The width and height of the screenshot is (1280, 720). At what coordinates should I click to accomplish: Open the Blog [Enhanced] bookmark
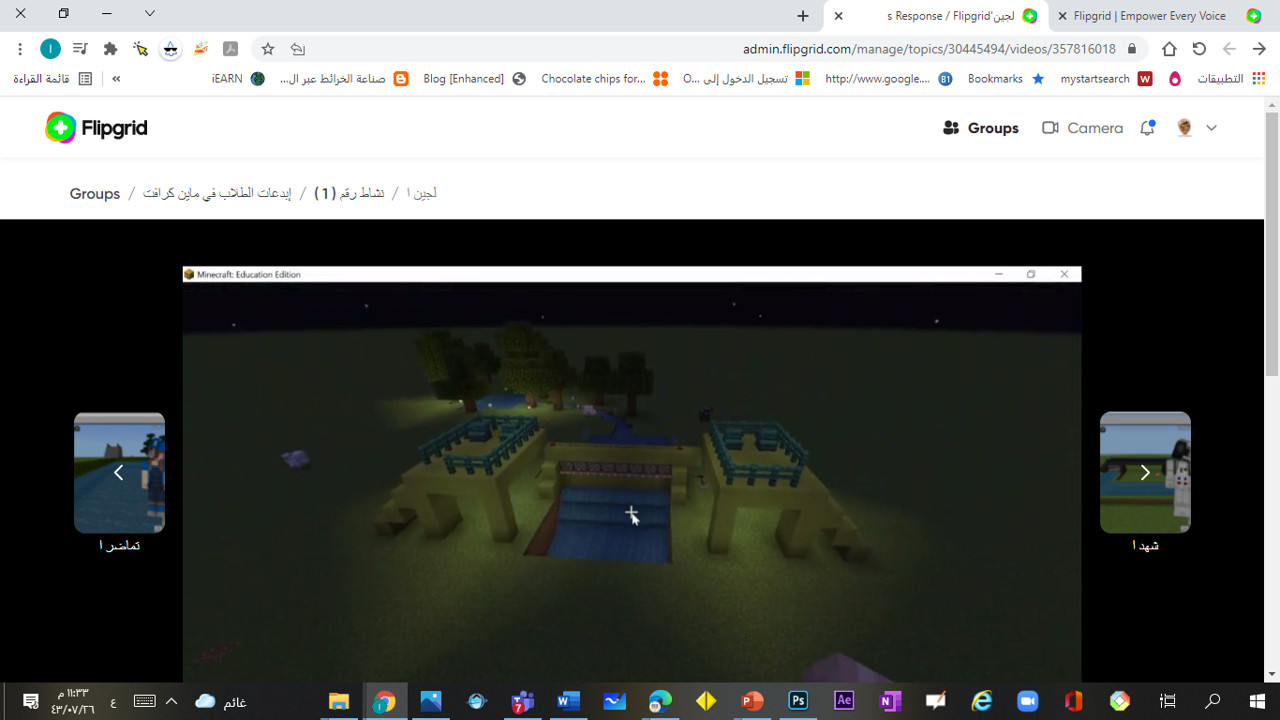coord(474,79)
